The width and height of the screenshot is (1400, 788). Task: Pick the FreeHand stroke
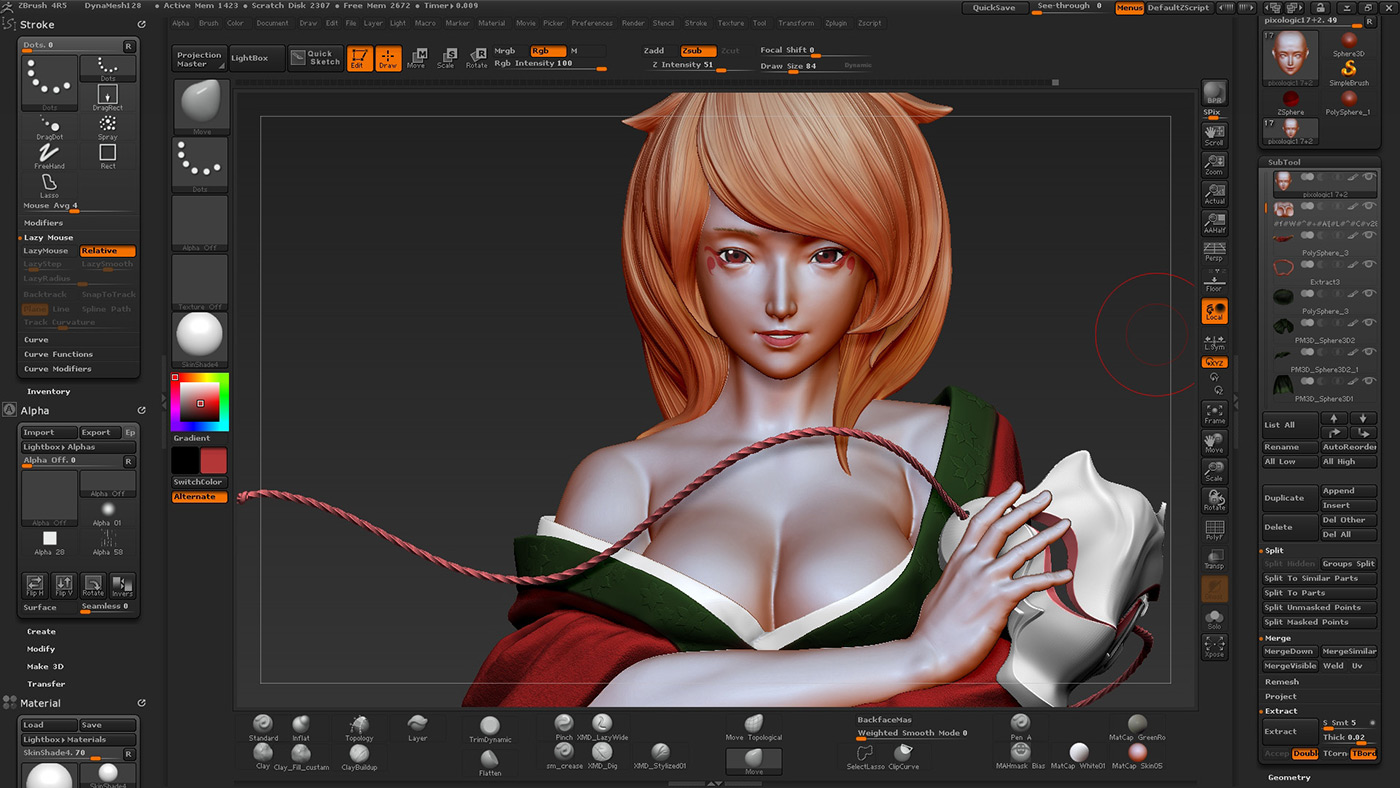pos(49,155)
